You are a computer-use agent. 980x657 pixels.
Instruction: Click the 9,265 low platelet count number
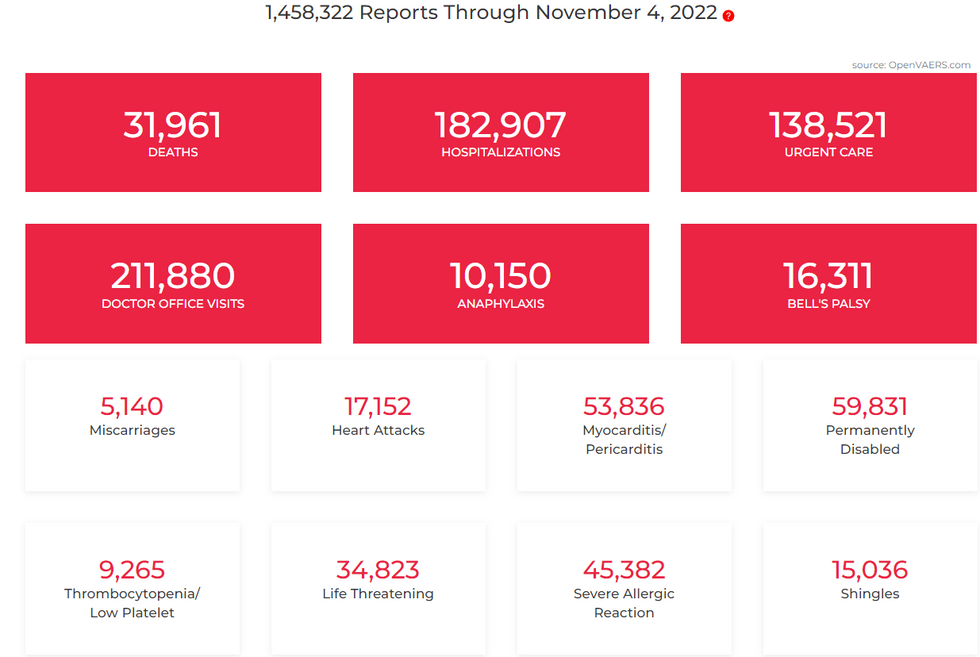point(132,570)
